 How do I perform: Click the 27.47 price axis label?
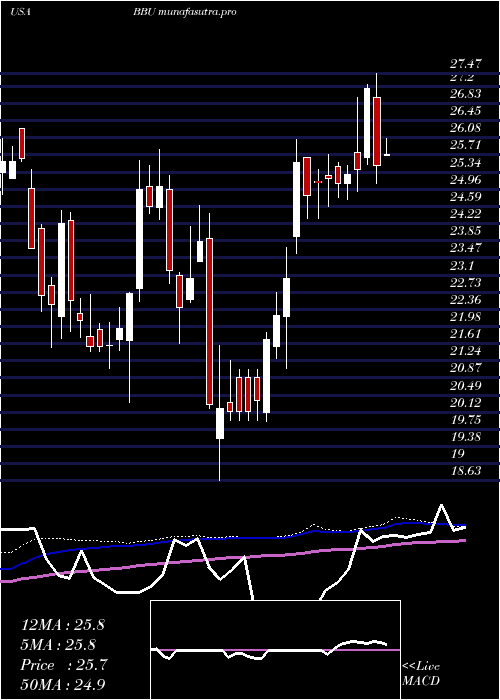point(466,64)
